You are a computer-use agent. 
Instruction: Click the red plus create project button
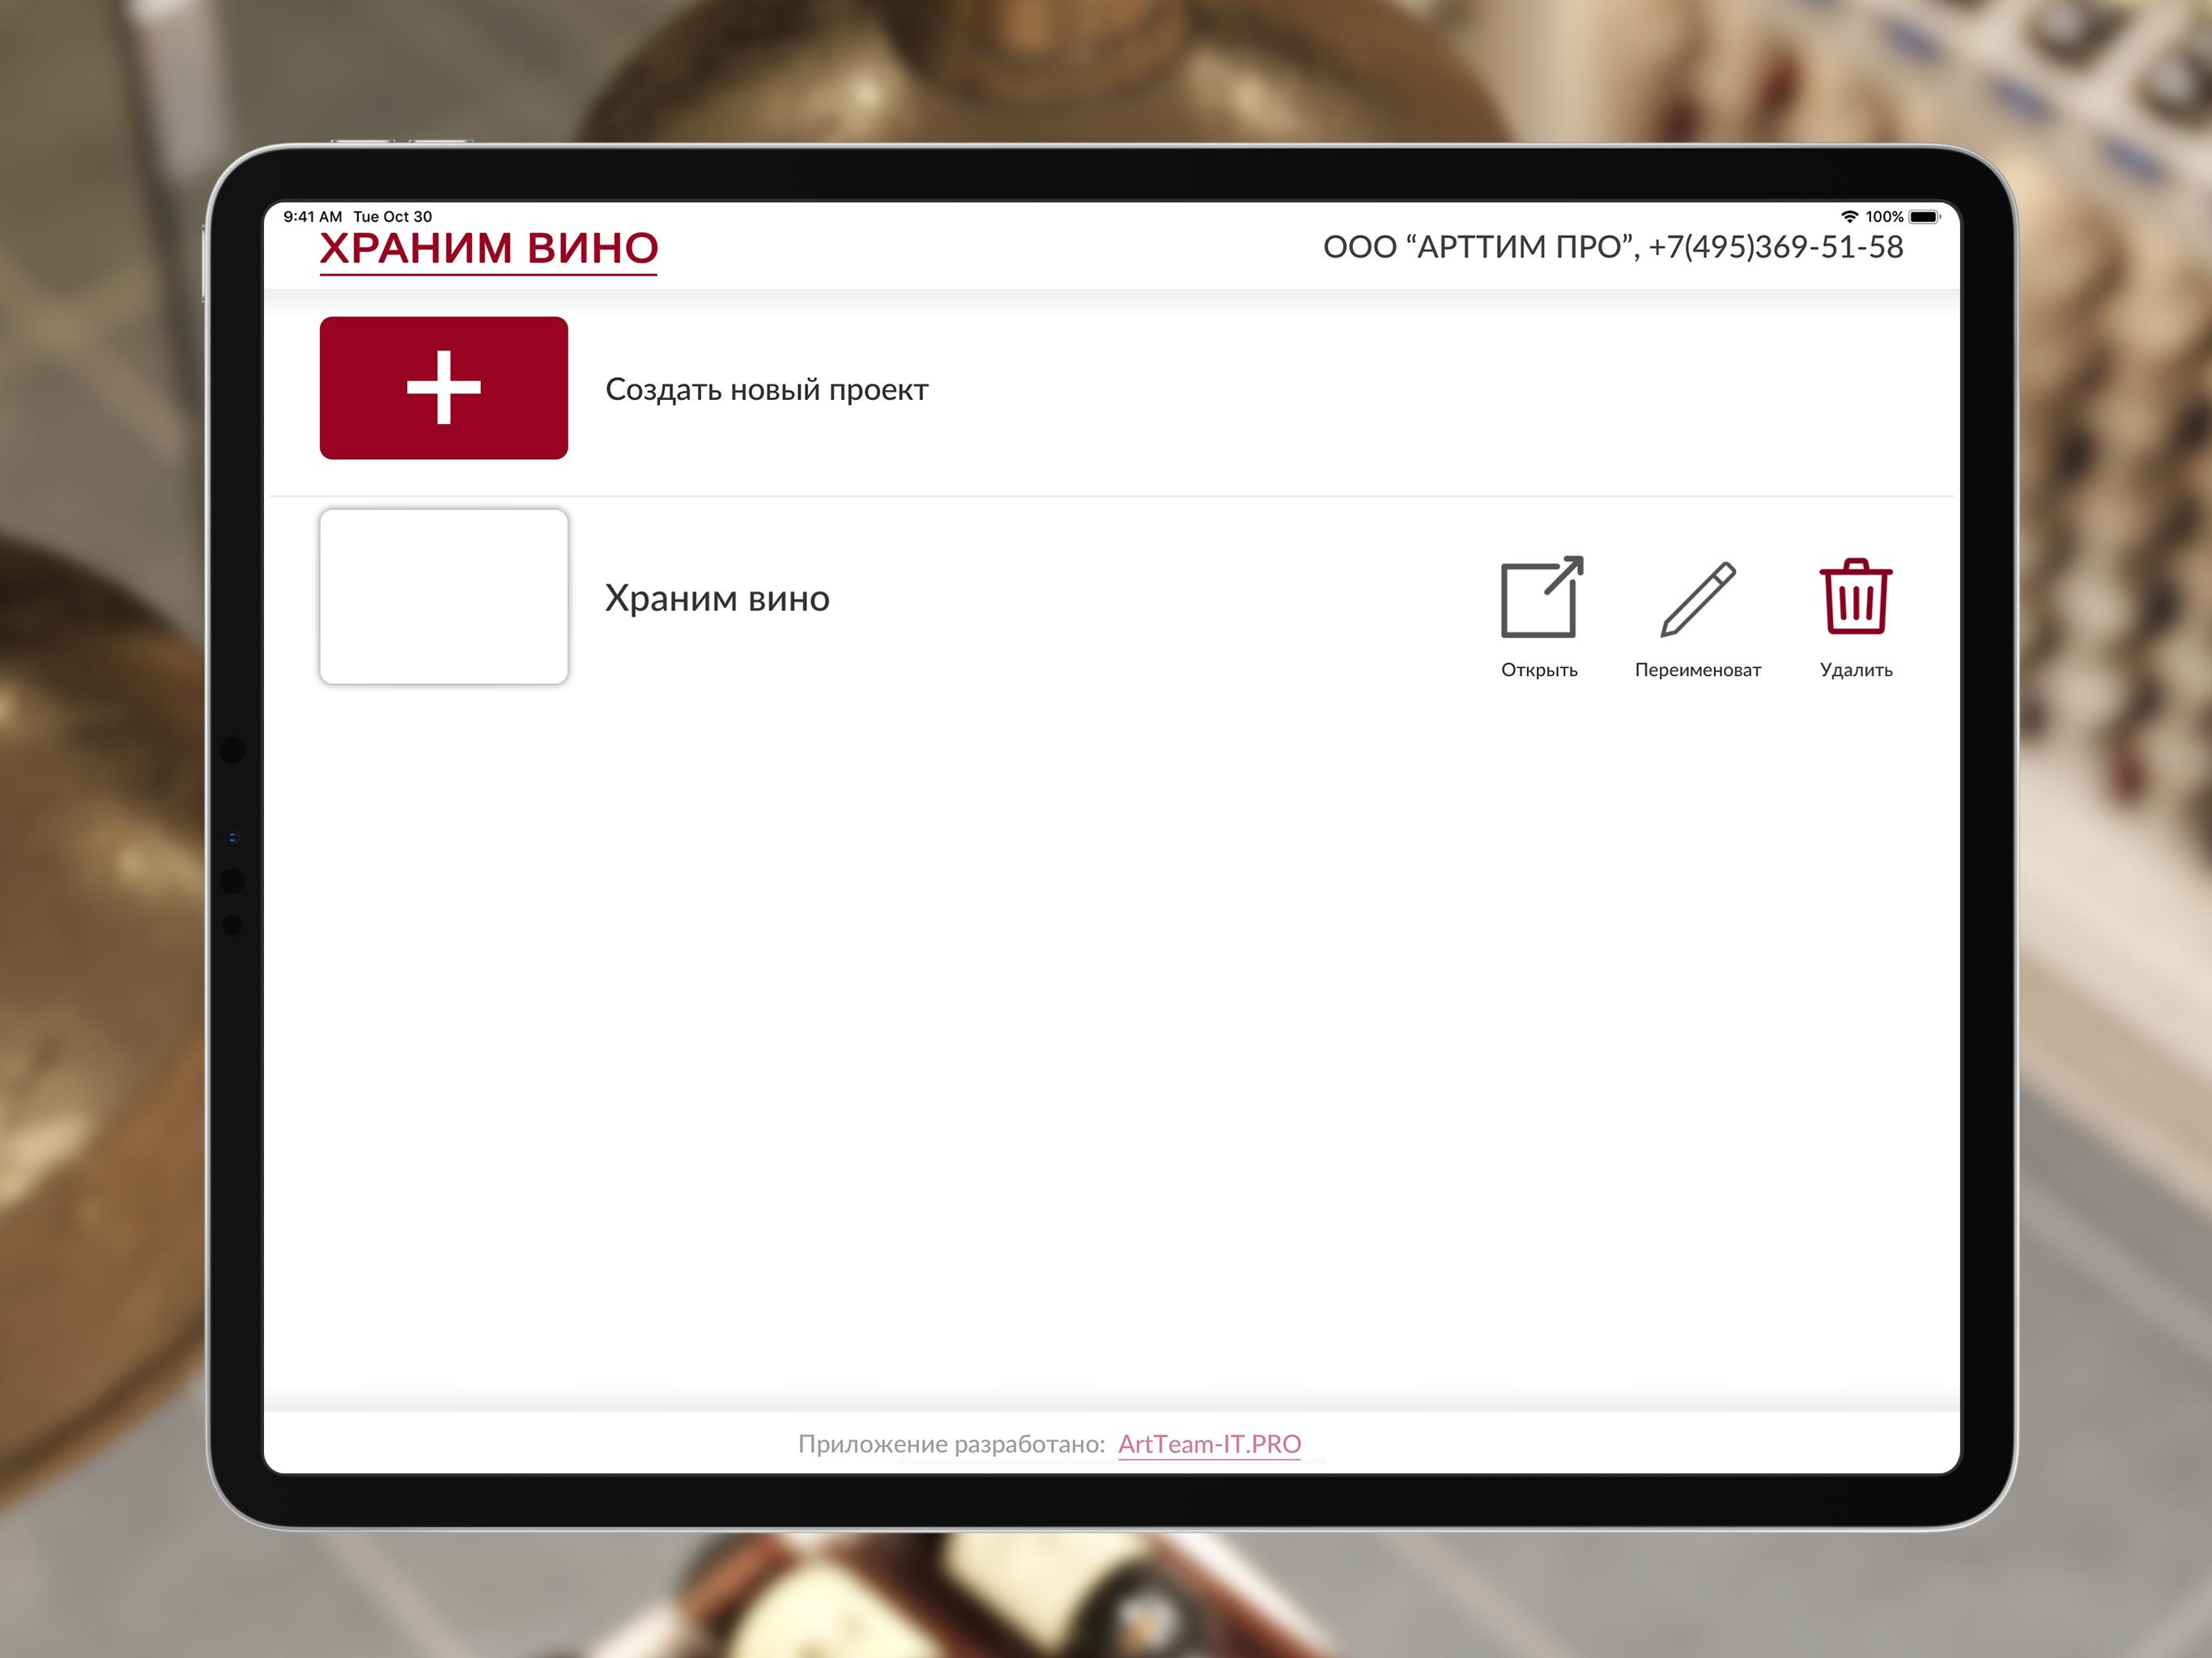(x=443, y=388)
